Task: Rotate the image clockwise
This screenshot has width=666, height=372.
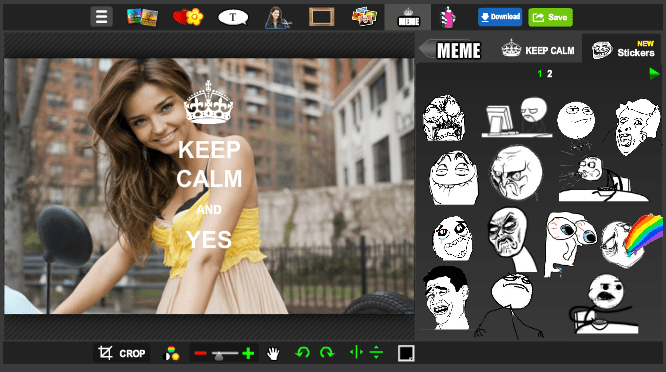Action: [327, 352]
